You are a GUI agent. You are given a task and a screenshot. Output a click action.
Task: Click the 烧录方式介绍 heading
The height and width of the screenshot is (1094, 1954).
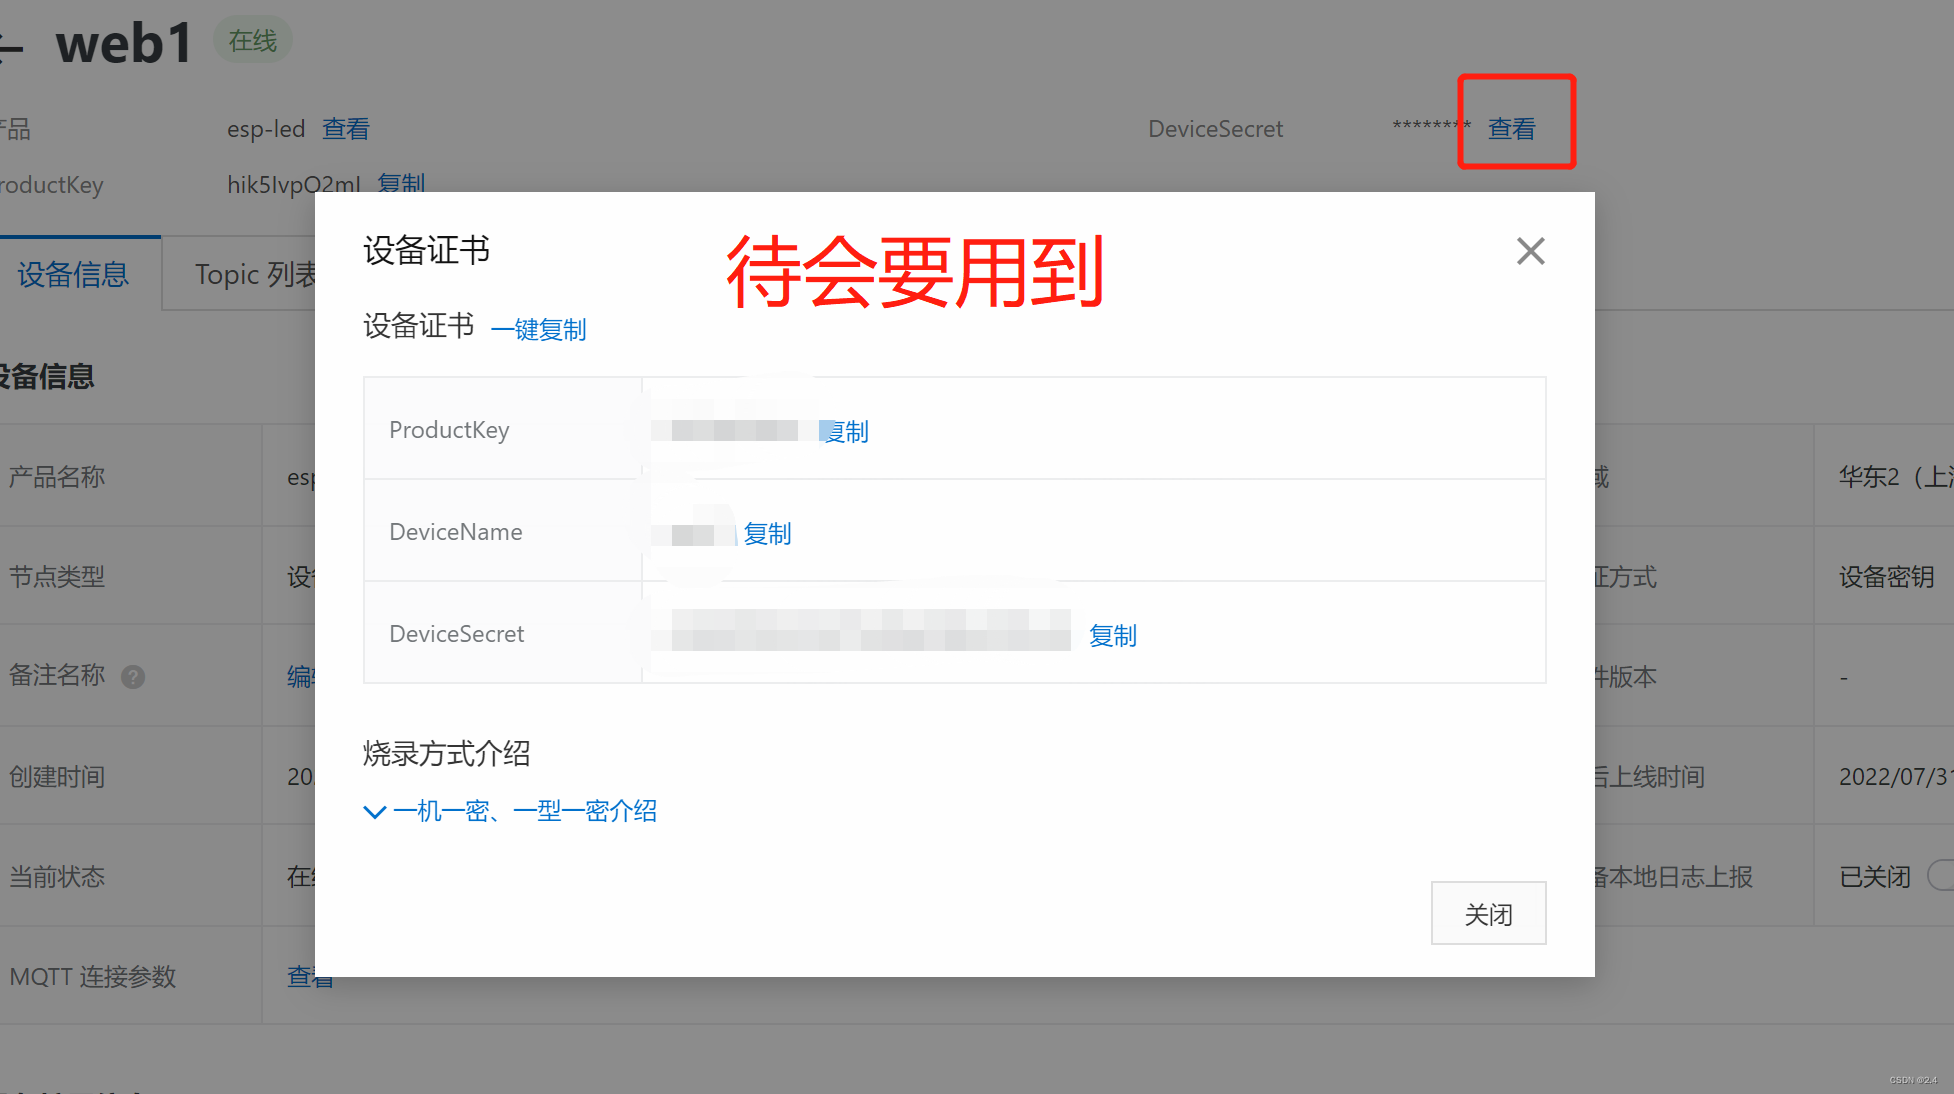(x=446, y=753)
